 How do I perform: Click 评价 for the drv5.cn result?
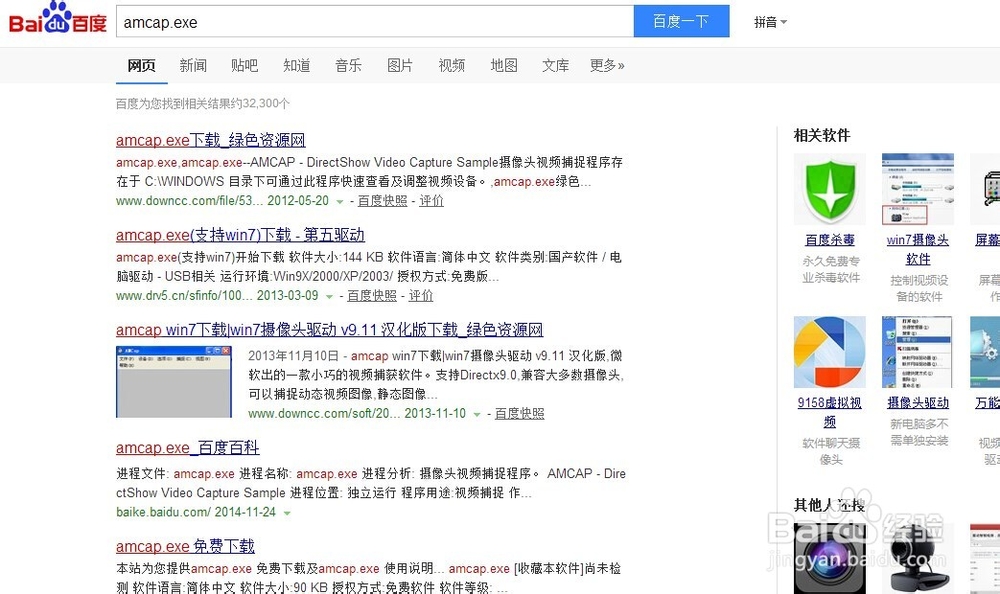[421, 295]
